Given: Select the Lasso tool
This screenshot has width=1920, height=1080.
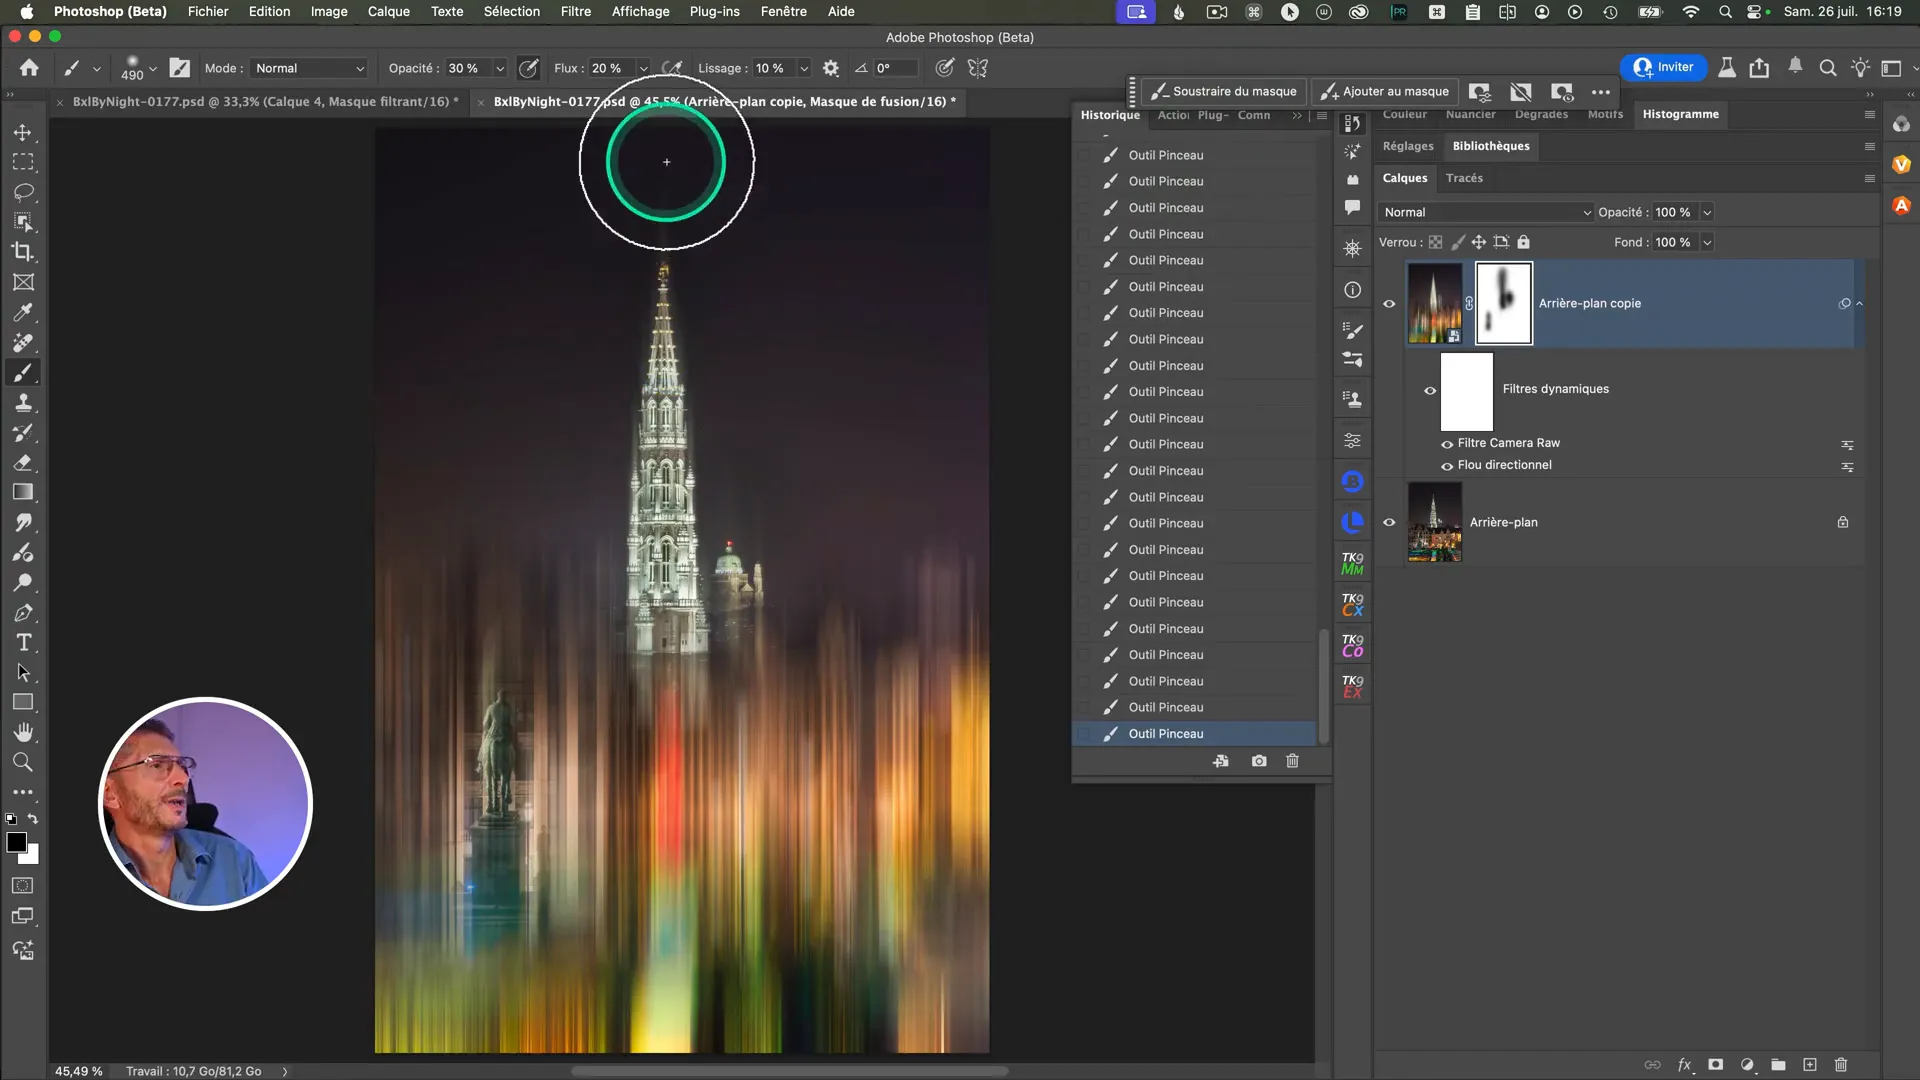Looking at the screenshot, I should coord(23,192).
